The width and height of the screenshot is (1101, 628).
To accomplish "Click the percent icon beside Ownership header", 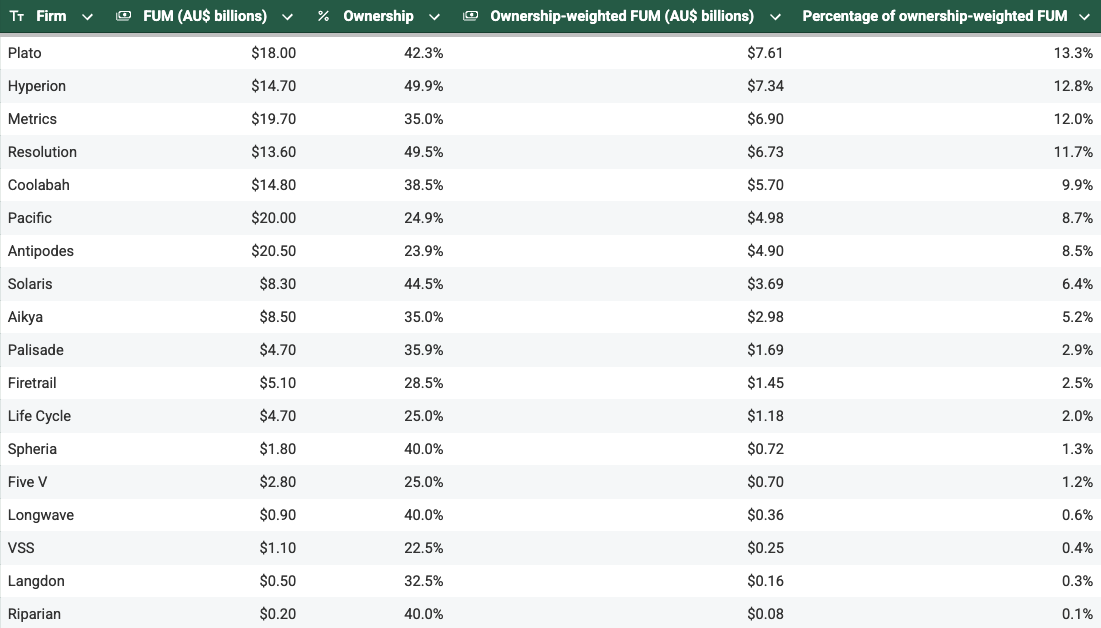I will tap(323, 17).
